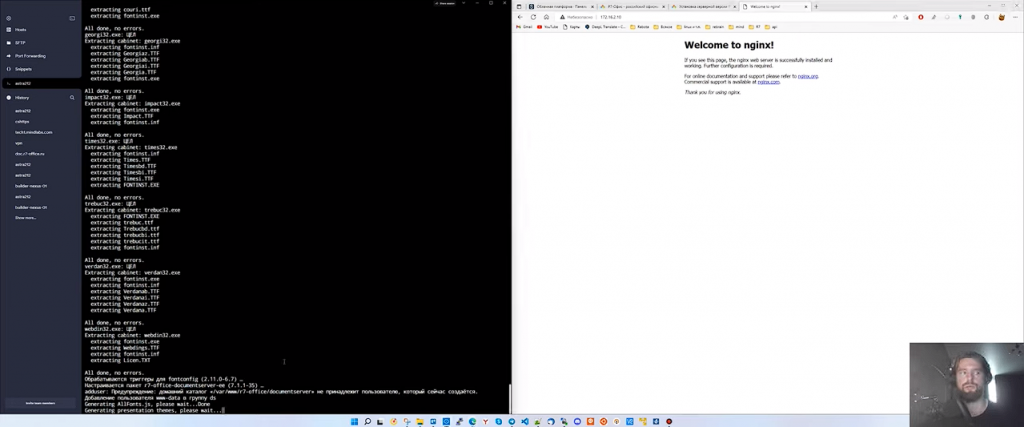The image size is (1024, 427).
Task: Select doc.r7-office.ru from History list
Action: pyautogui.click(x=29, y=153)
